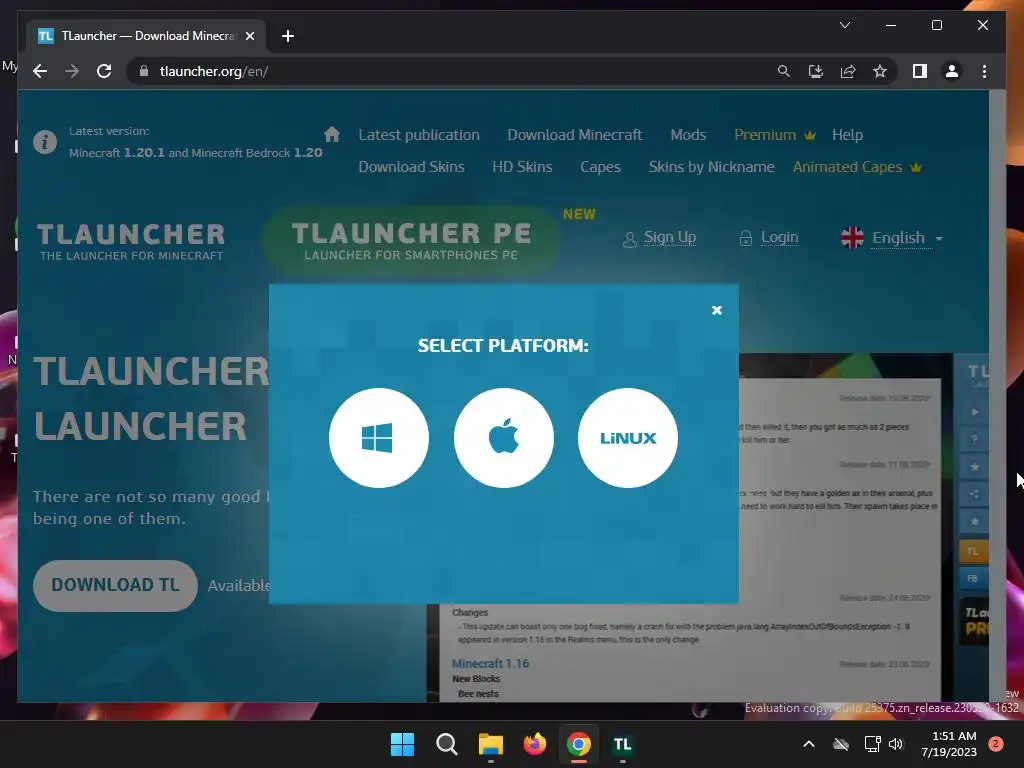Share this page via address bar icon
The height and width of the screenshot is (768, 1024).
[x=848, y=71]
